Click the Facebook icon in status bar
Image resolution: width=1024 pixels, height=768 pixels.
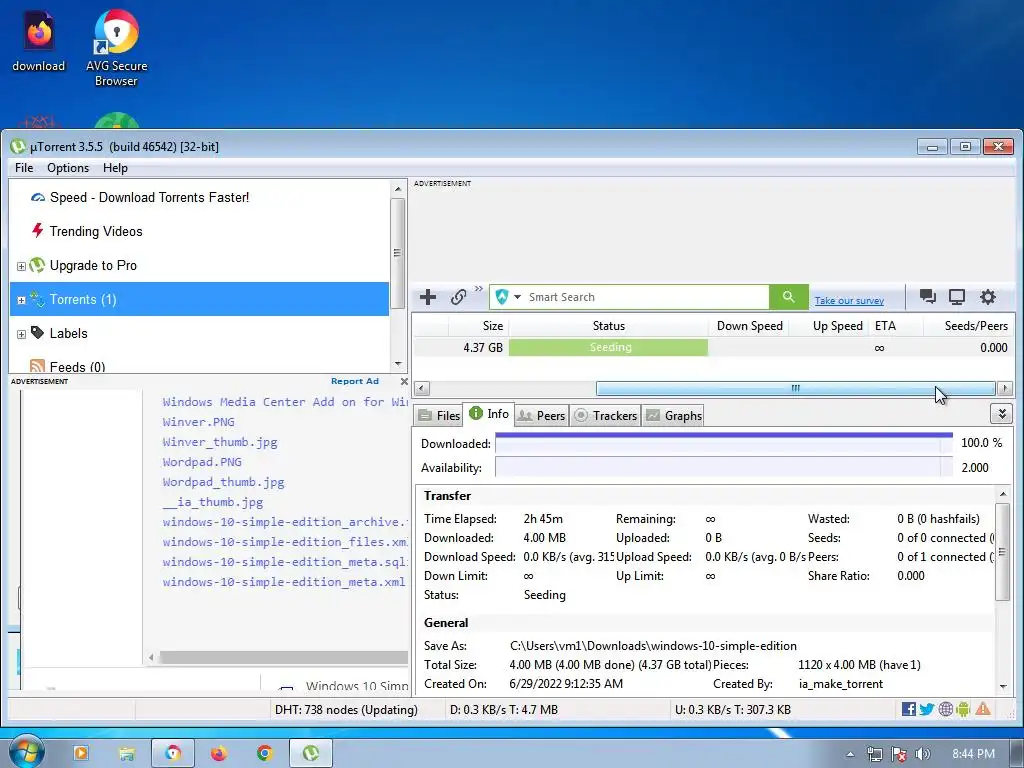(908, 709)
